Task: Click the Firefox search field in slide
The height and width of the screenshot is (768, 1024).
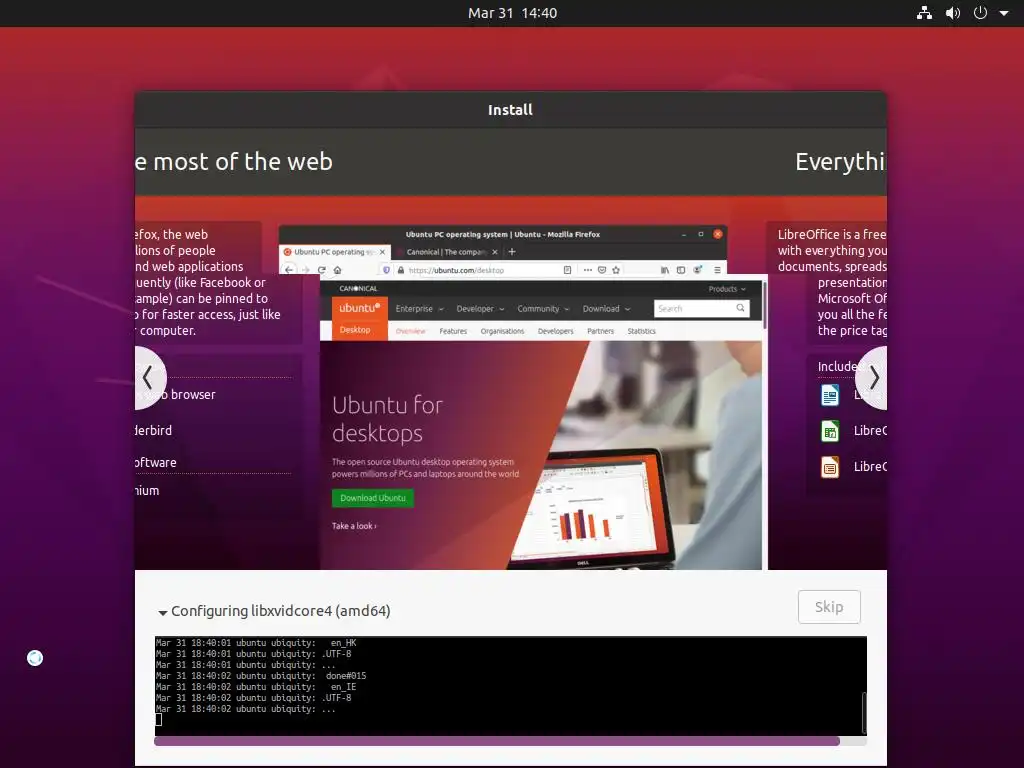Action: coord(701,308)
